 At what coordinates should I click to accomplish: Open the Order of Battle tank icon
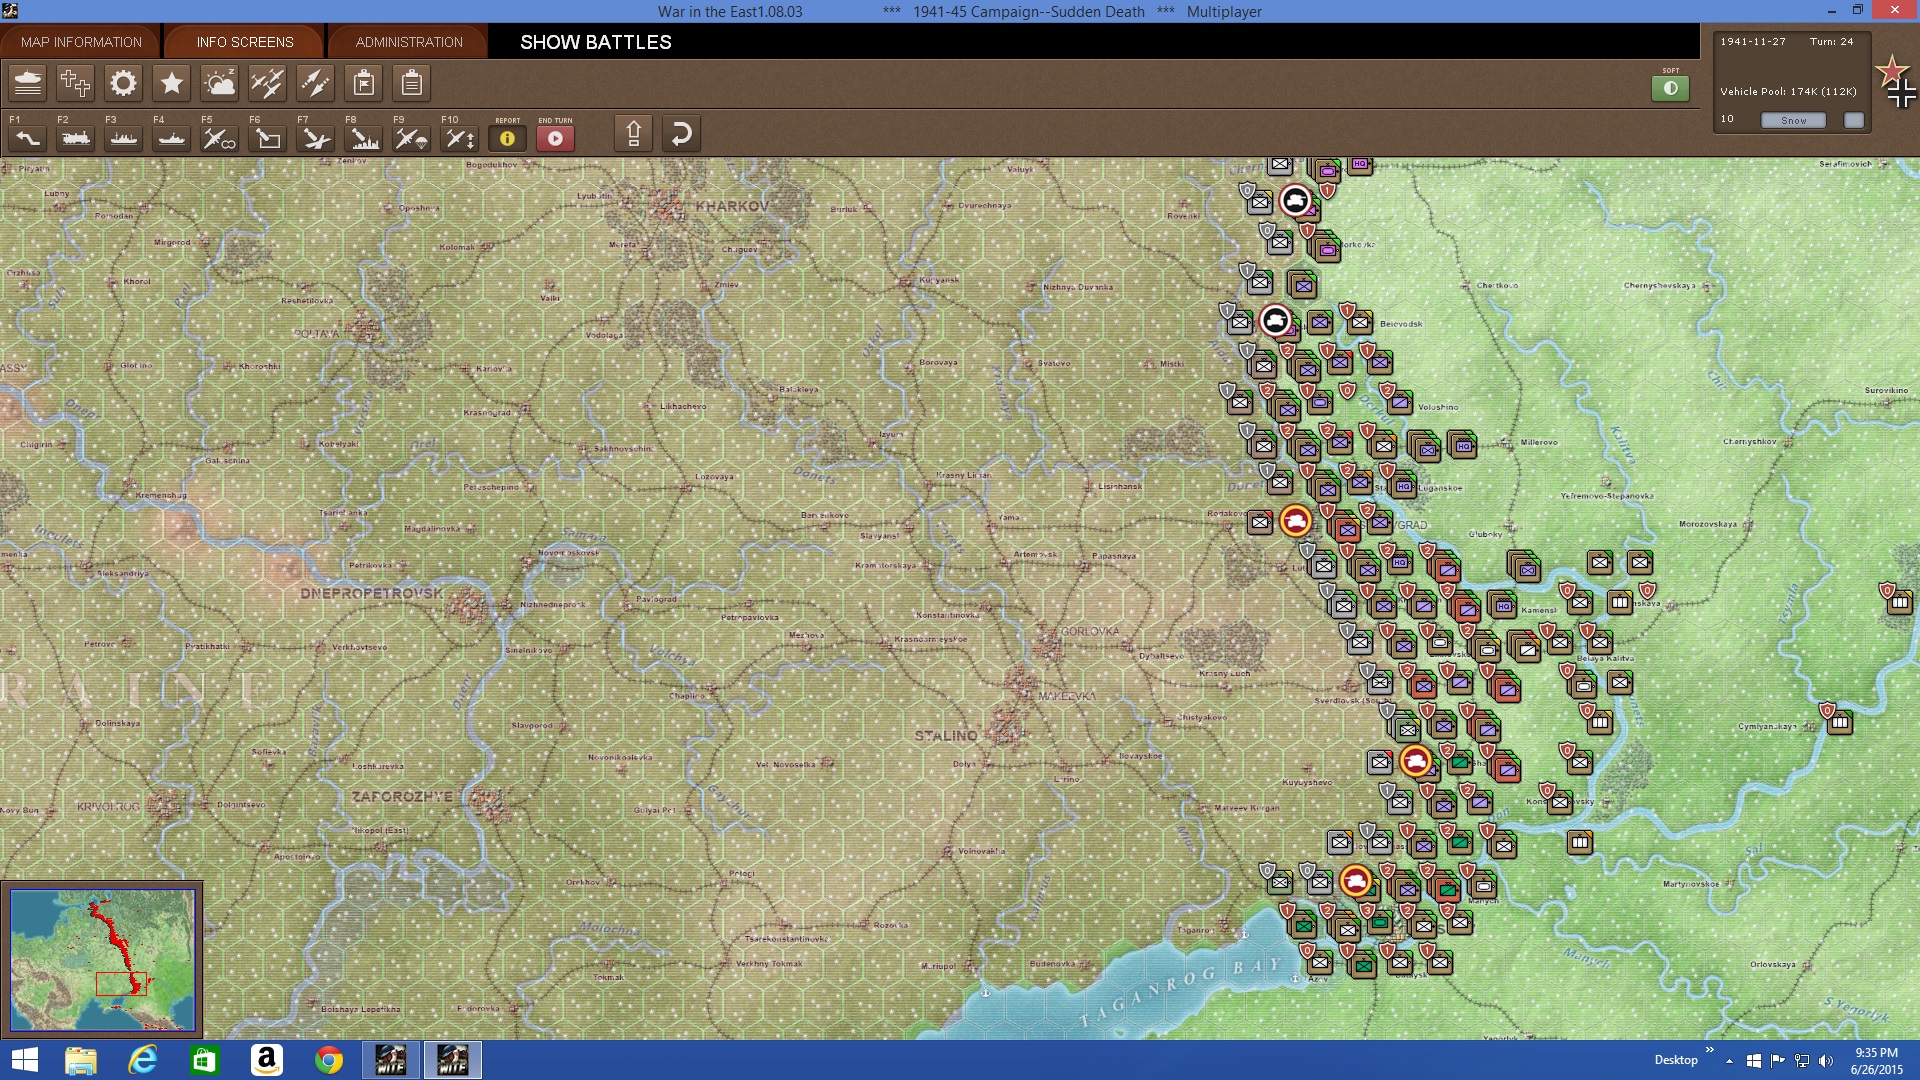point(28,83)
